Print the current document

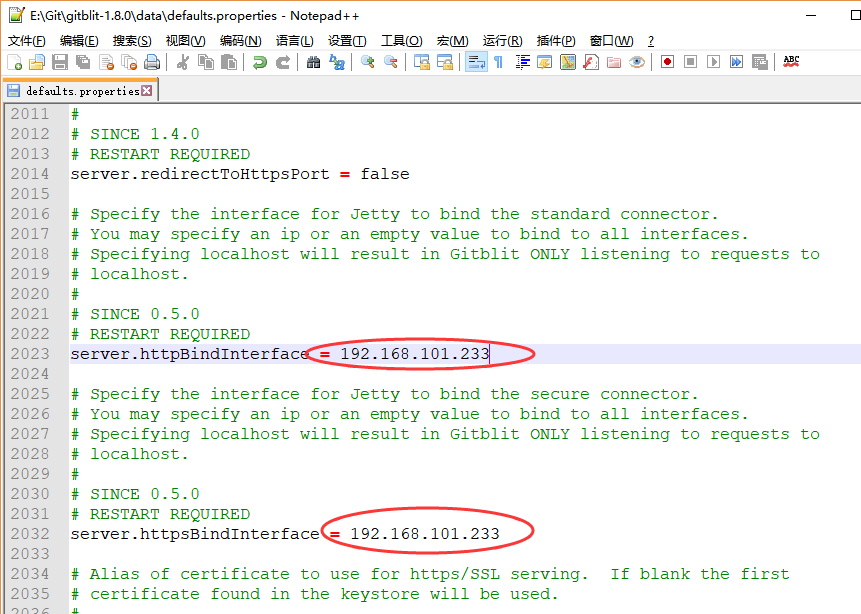[x=152, y=63]
